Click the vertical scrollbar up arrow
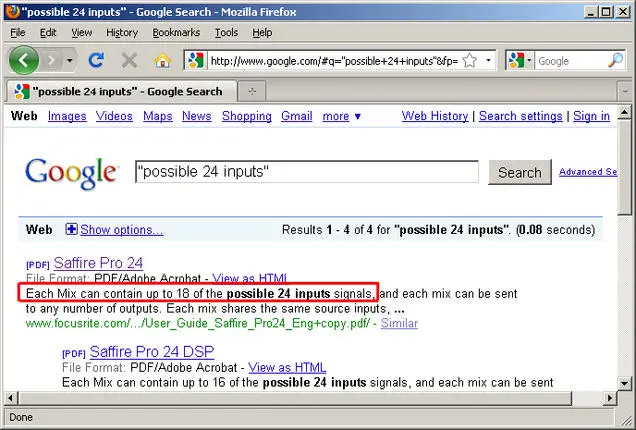Screen dimensions: 636x430 [625, 112]
